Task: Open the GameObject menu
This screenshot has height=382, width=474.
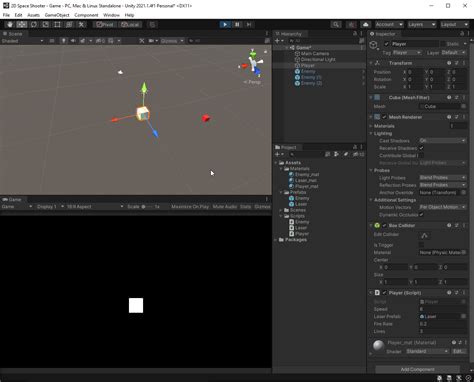Action: coord(57,15)
